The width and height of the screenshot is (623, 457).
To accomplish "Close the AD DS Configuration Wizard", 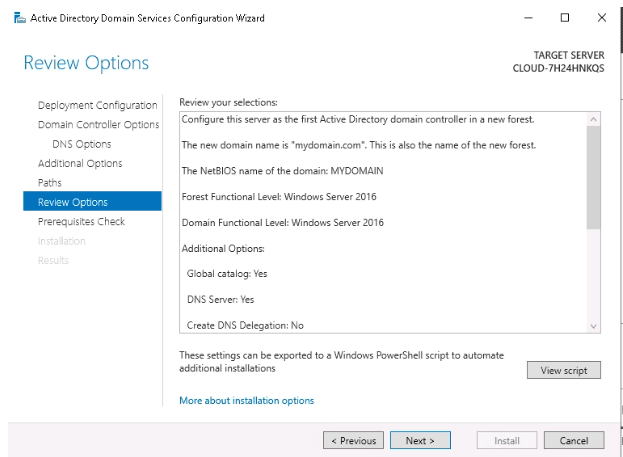I will pyautogui.click(x=602, y=18).
